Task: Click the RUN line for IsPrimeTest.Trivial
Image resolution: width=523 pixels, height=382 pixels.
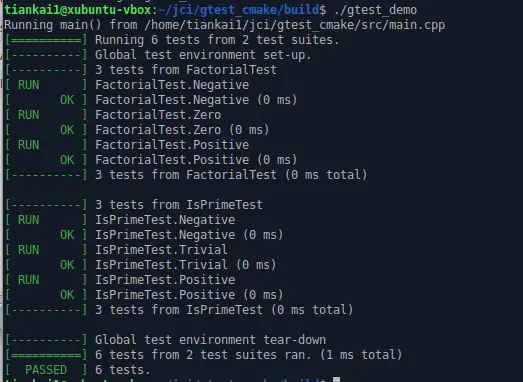Action: tap(116, 250)
